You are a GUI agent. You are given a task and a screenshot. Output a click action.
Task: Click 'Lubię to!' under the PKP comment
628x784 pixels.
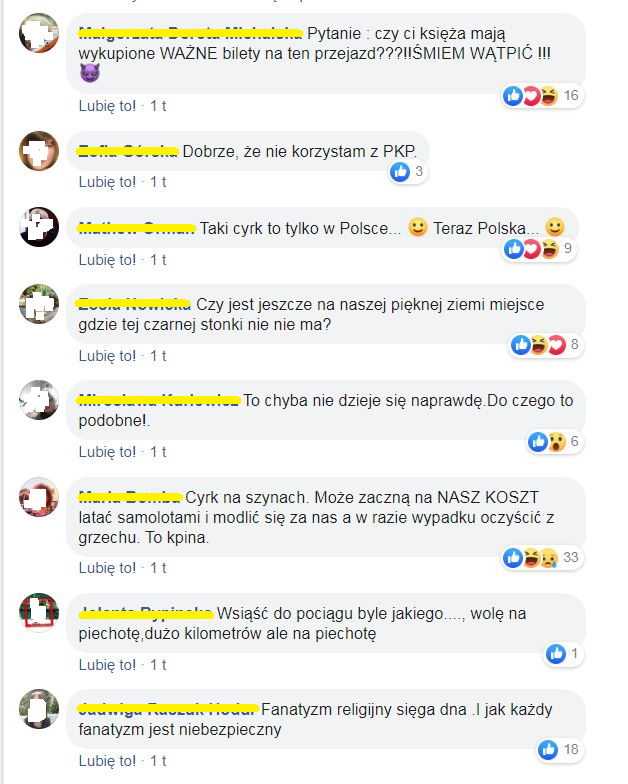coord(107,182)
